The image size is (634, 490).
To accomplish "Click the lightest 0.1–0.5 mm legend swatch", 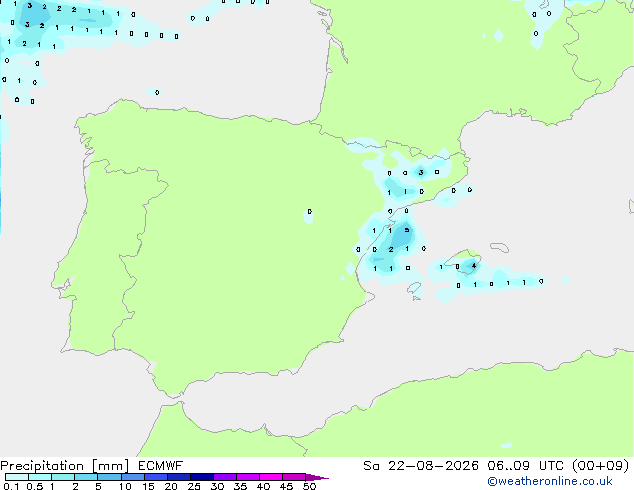I will (x=17, y=477).
